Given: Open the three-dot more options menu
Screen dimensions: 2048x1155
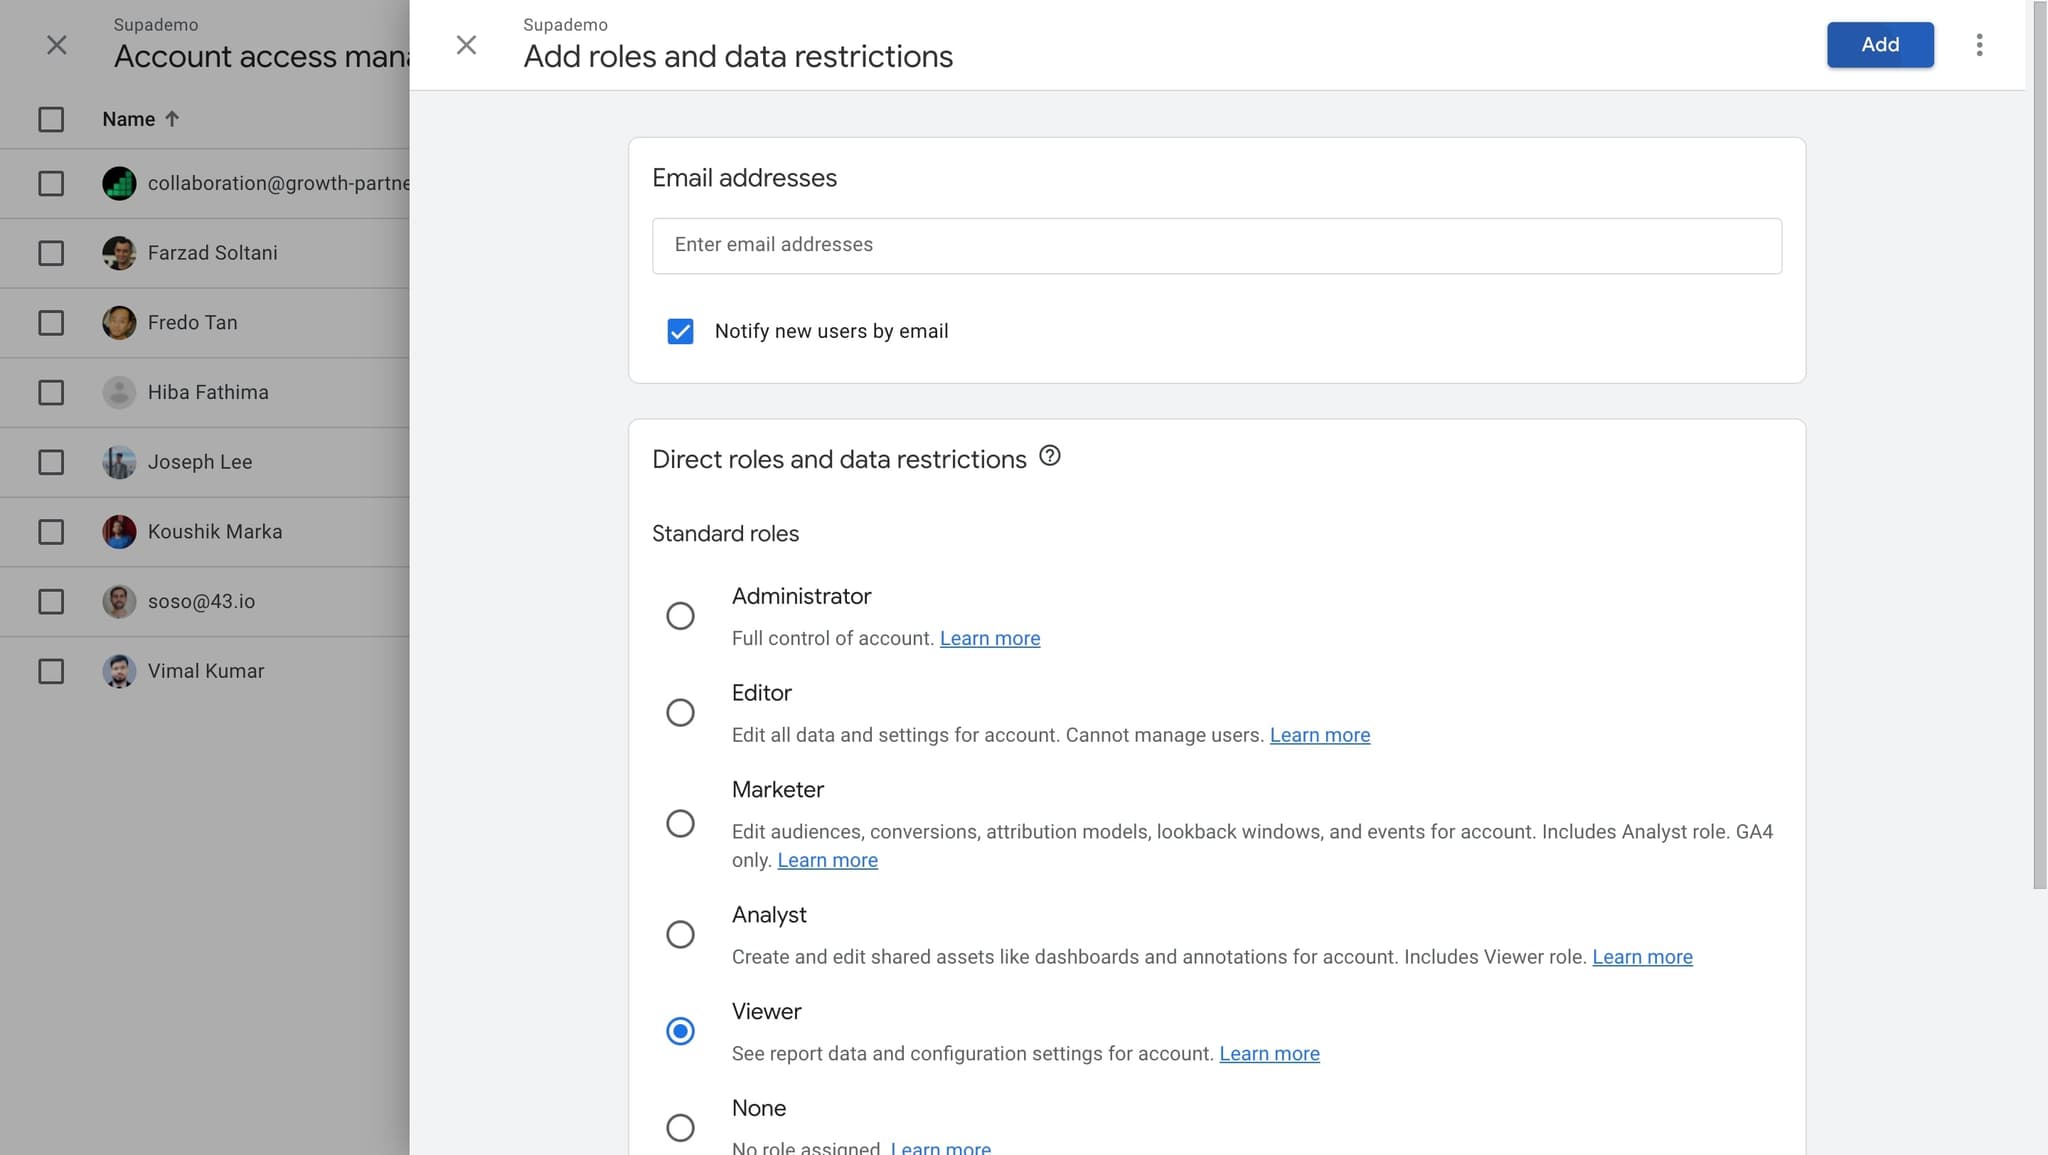Looking at the screenshot, I should [x=1979, y=45].
